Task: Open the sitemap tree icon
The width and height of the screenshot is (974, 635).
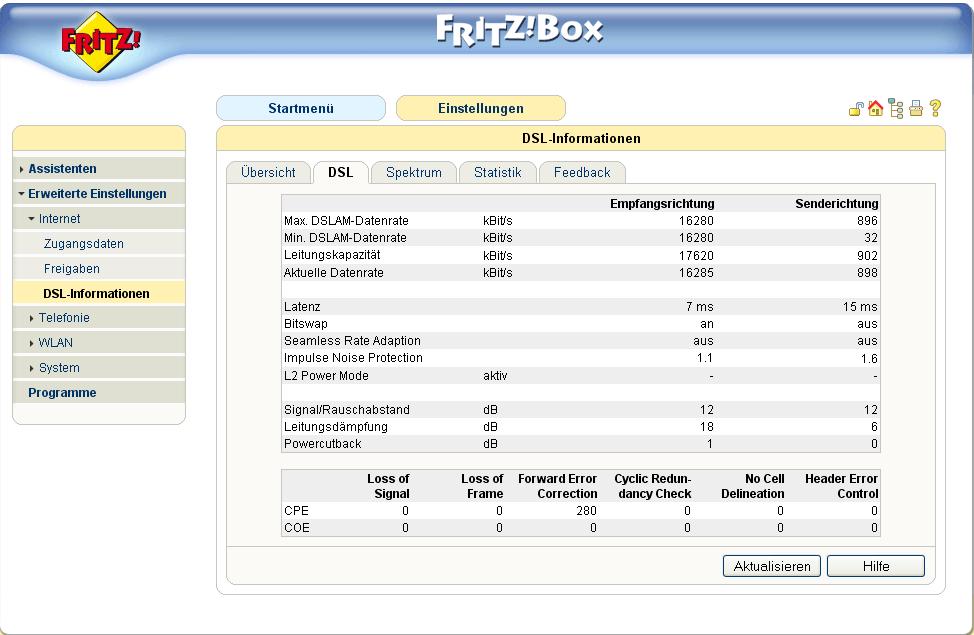Action: tap(895, 109)
